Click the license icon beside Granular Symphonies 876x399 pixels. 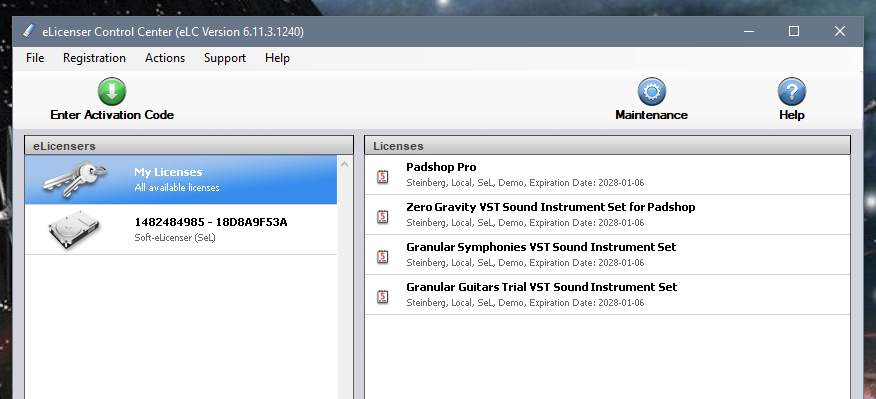point(383,256)
